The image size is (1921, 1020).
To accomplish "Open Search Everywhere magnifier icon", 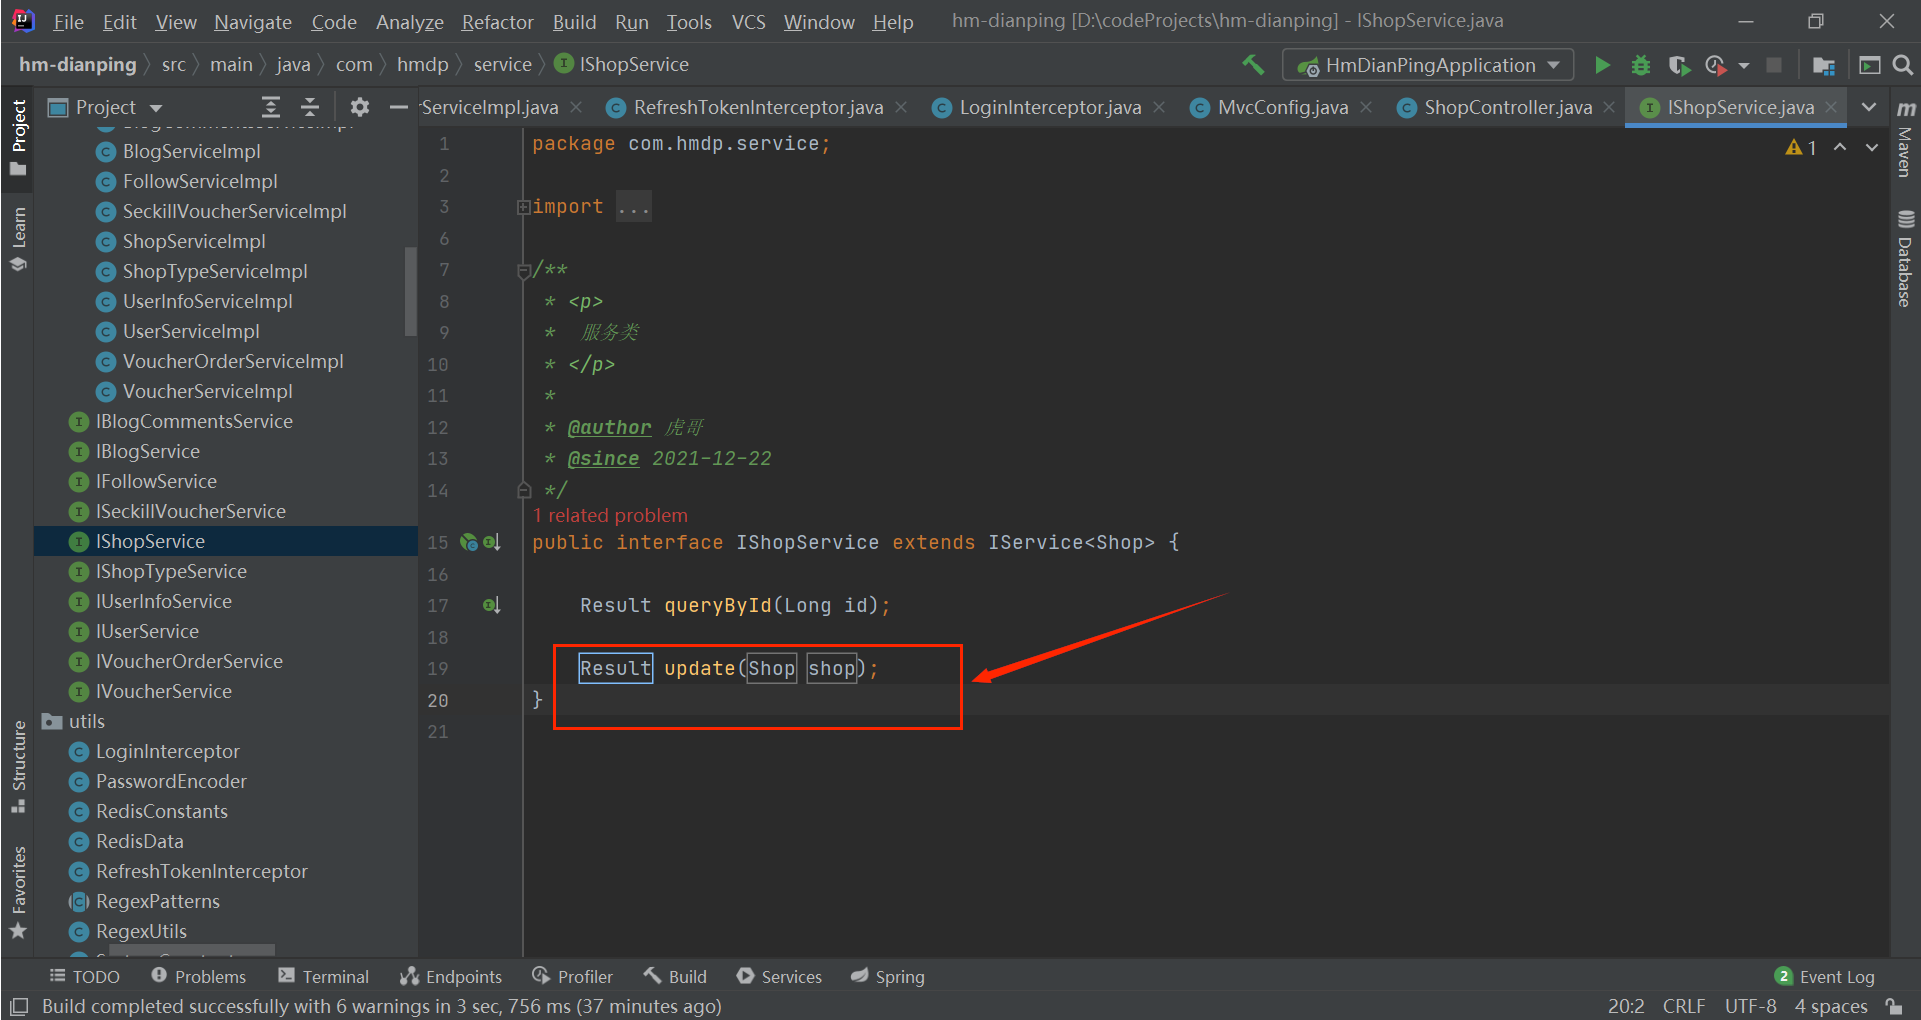I will (1903, 65).
